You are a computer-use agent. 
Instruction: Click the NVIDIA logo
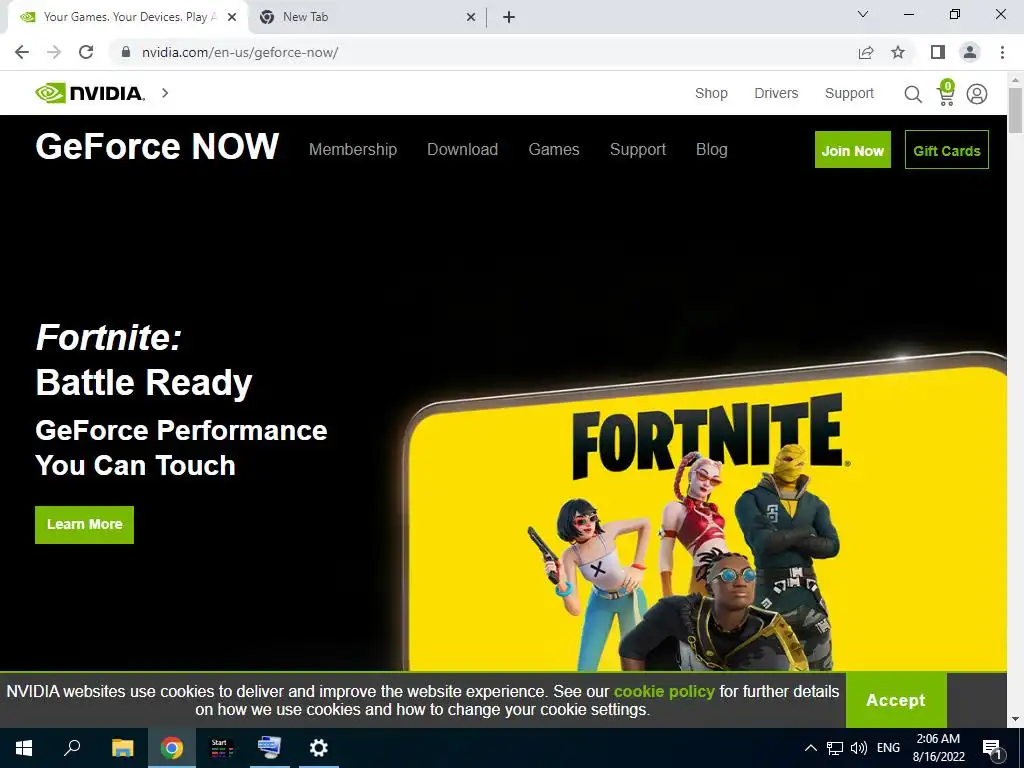(90, 93)
